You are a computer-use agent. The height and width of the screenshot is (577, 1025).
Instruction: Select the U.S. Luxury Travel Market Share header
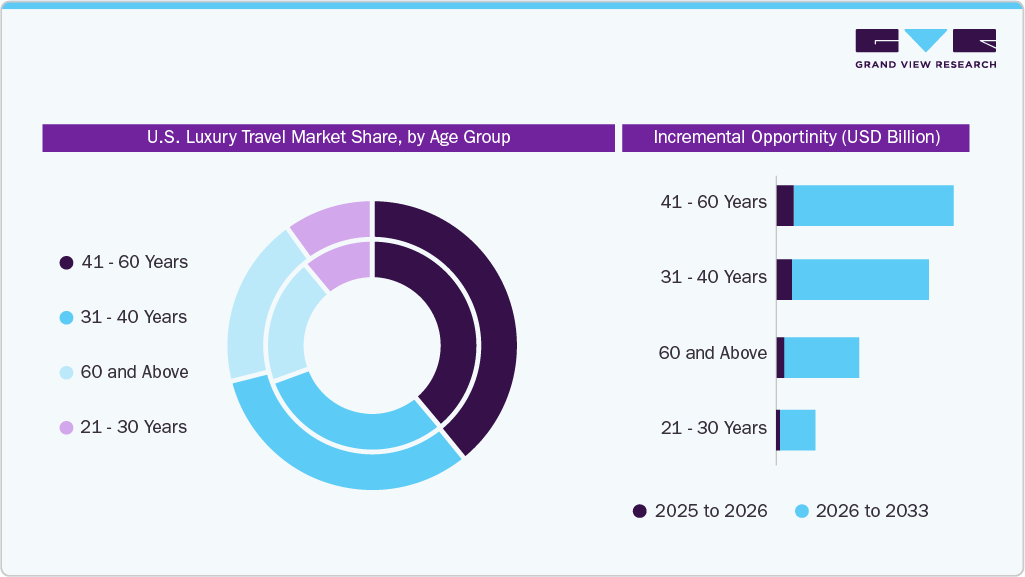click(x=328, y=137)
